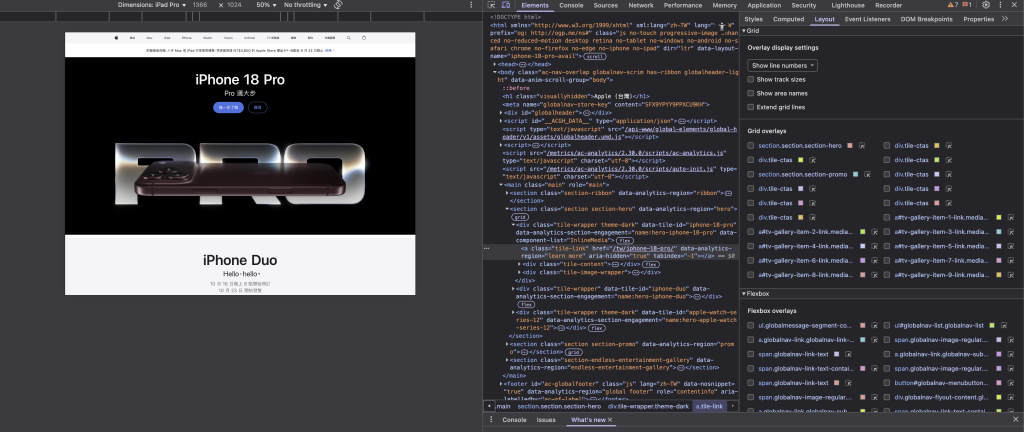Viewport: 1024px width, 432px height.
Task: Enable Show track sizes checkbox
Action: coord(751,80)
